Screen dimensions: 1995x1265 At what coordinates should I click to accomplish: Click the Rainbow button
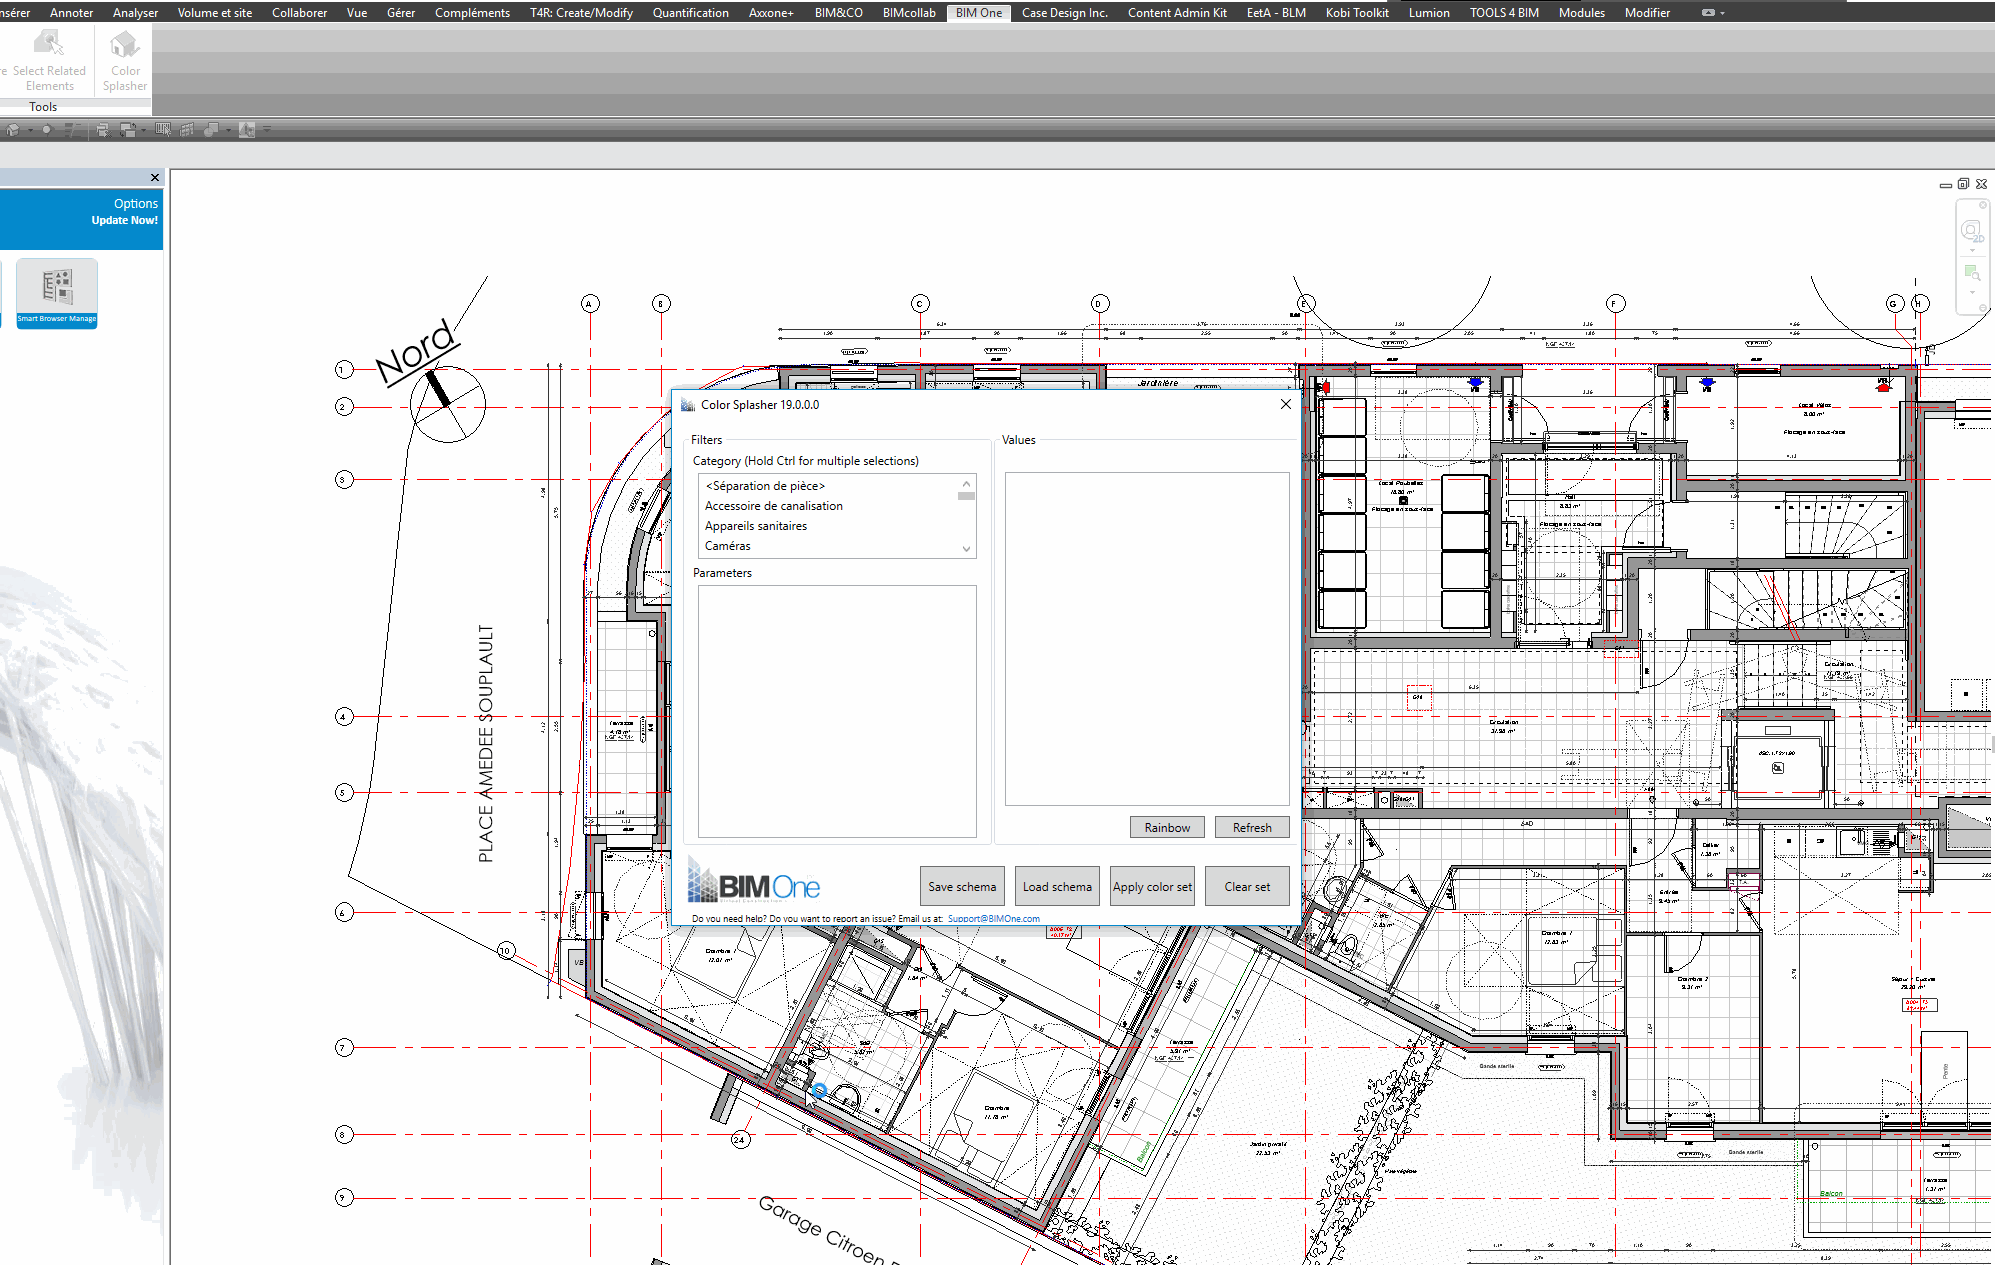(x=1166, y=828)
